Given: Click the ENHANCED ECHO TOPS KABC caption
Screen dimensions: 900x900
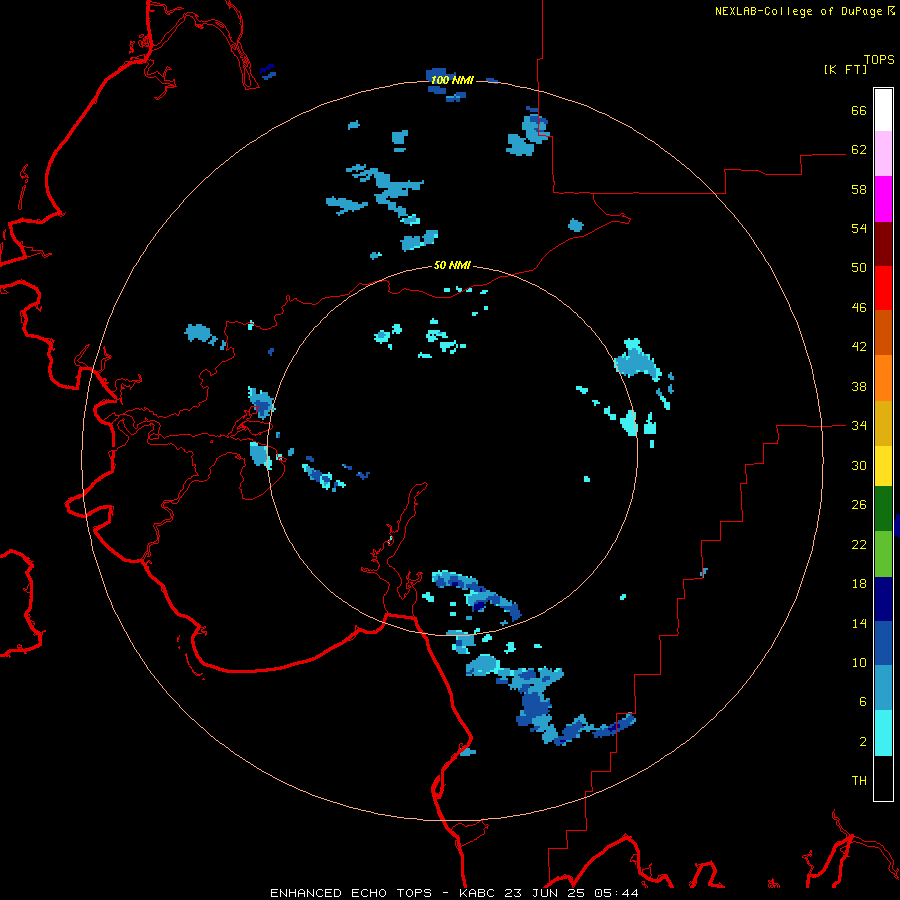Looking at the screenshot, I should pos(454,893).
